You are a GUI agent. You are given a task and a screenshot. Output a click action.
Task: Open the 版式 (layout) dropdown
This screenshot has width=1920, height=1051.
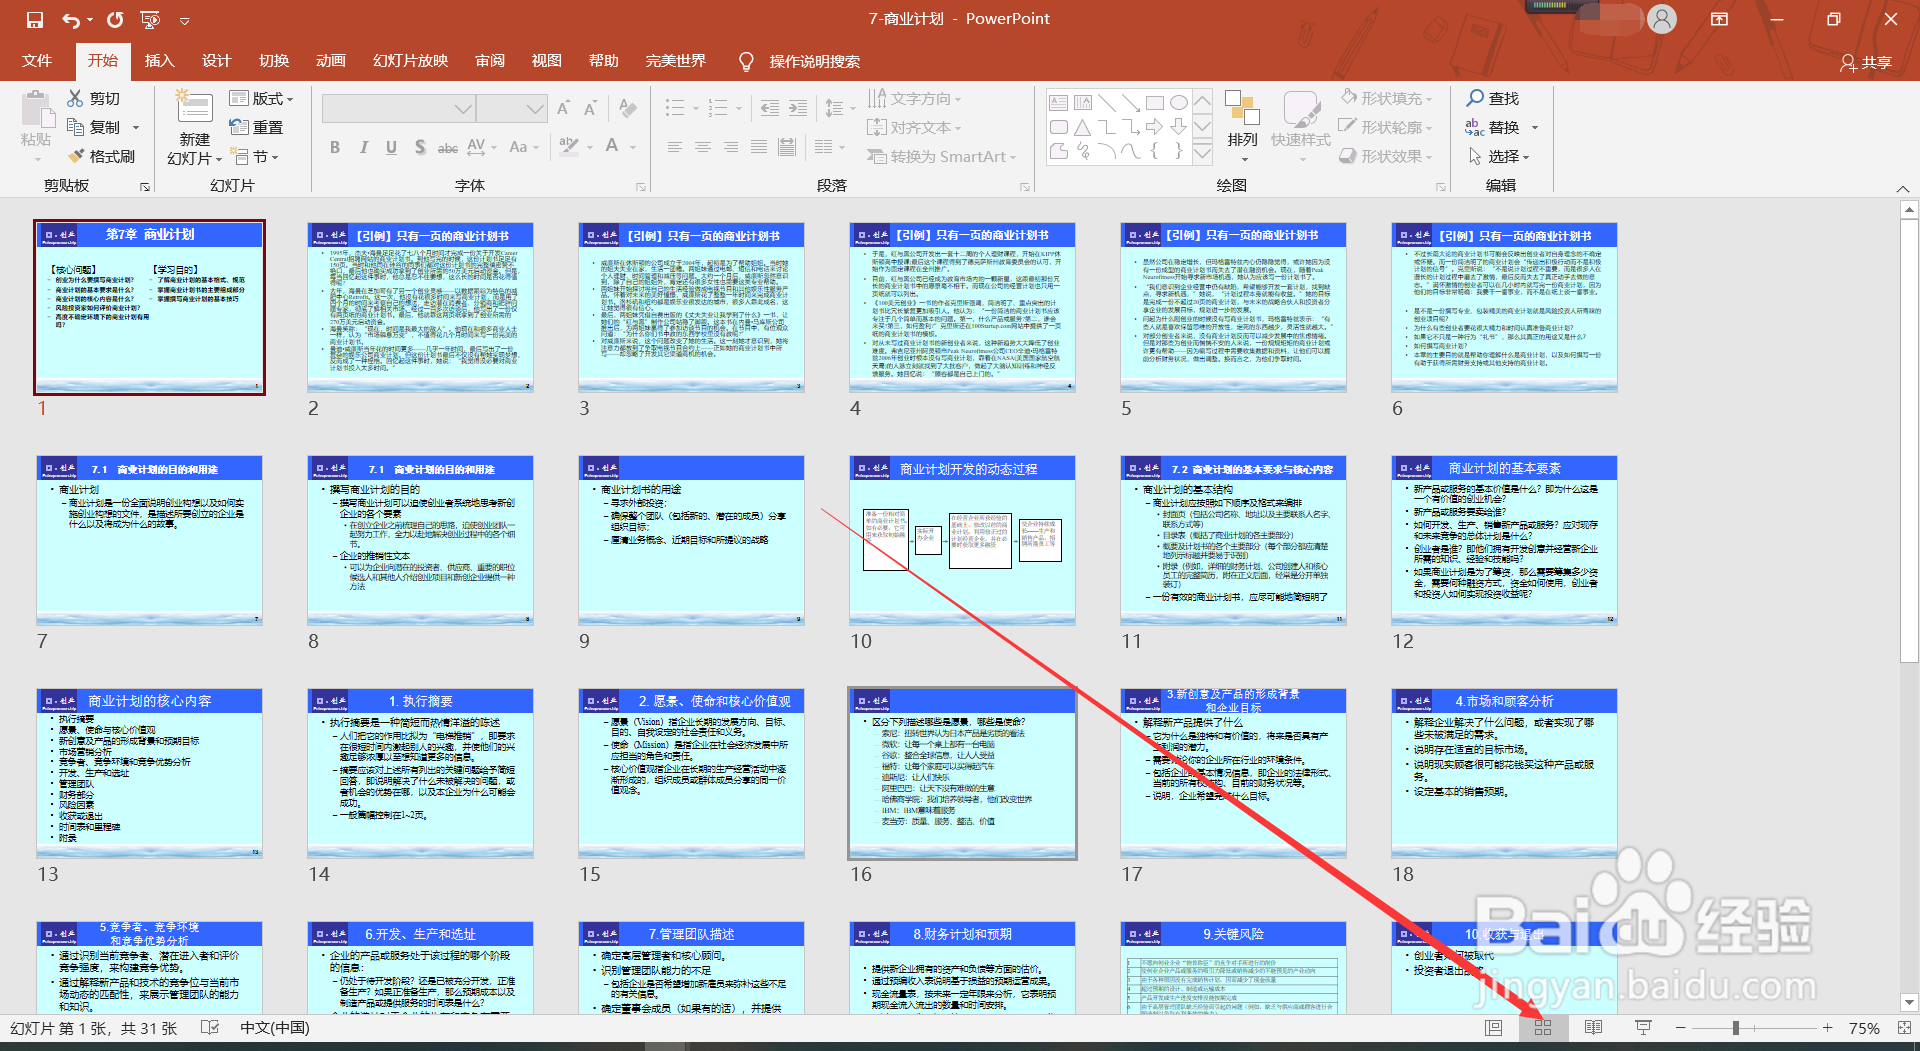point(262,98)
